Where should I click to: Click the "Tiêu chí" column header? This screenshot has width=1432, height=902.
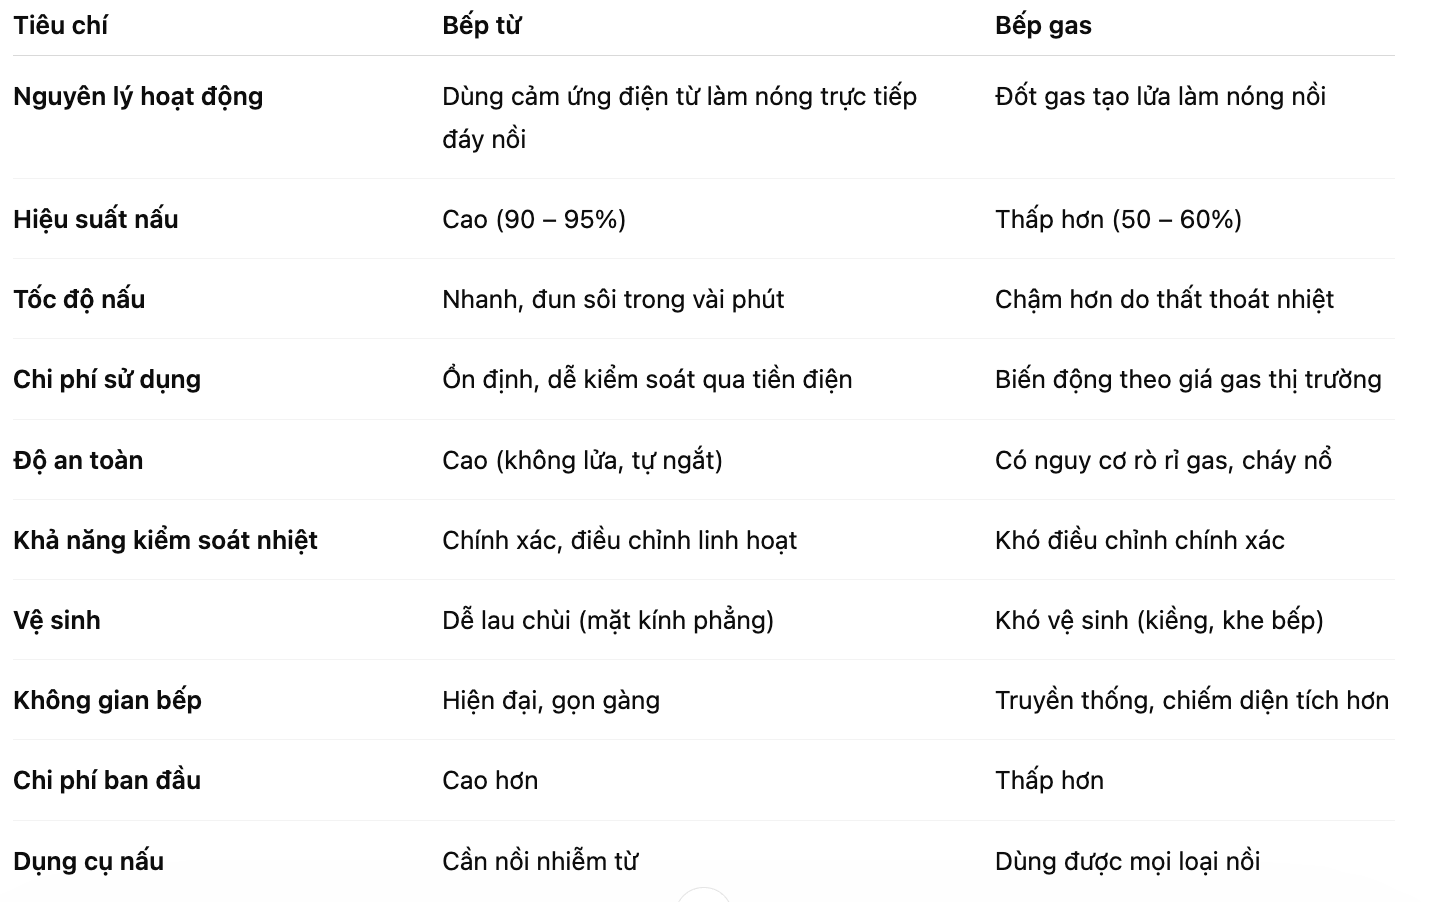(x=60, y=26)
